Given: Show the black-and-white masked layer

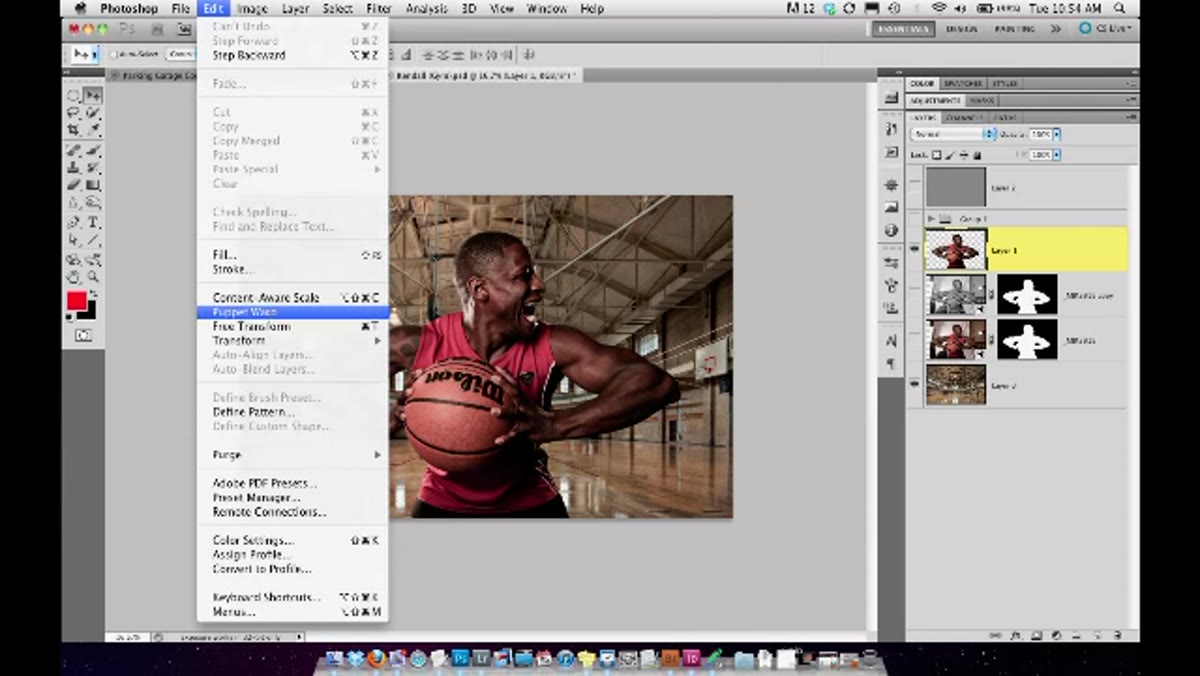Looking at the screenshot, I should point(914,295).
